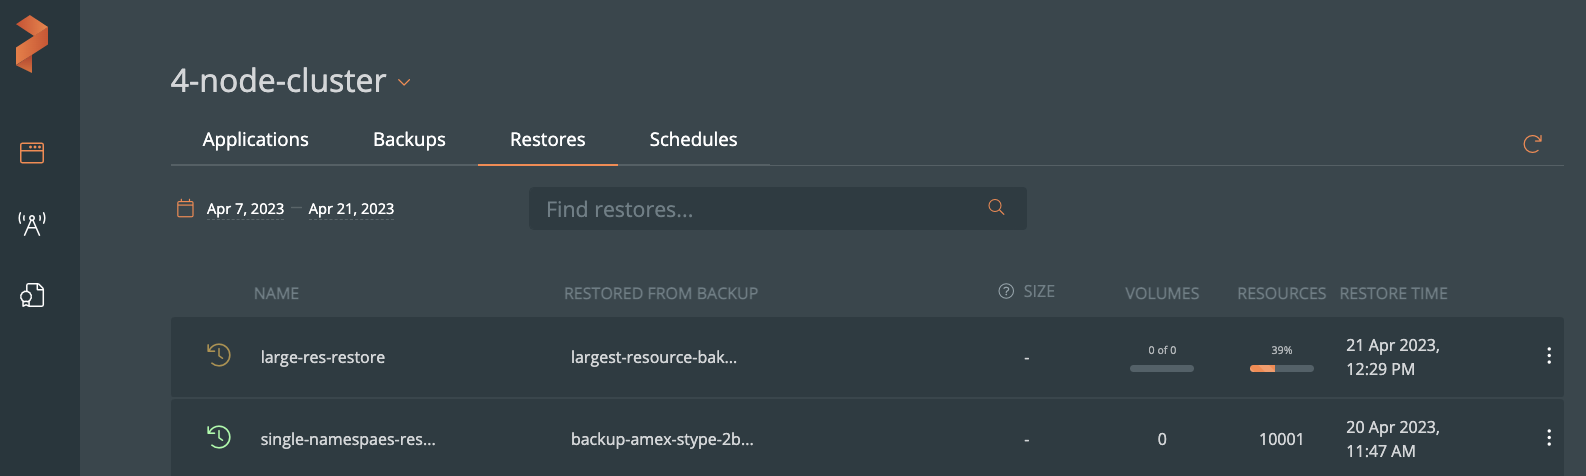This screenshot has width=1586, height=476.
Task: Switch to the Backups tab
Action: coord(409,140)
